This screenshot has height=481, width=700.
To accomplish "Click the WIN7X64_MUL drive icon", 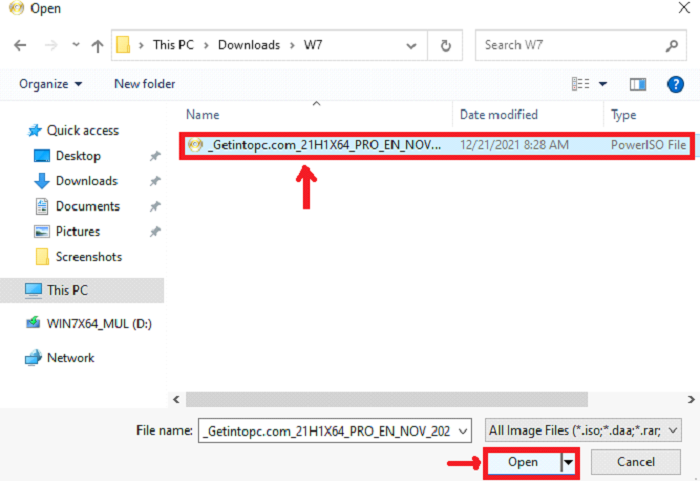I will (x=33, y=322).
